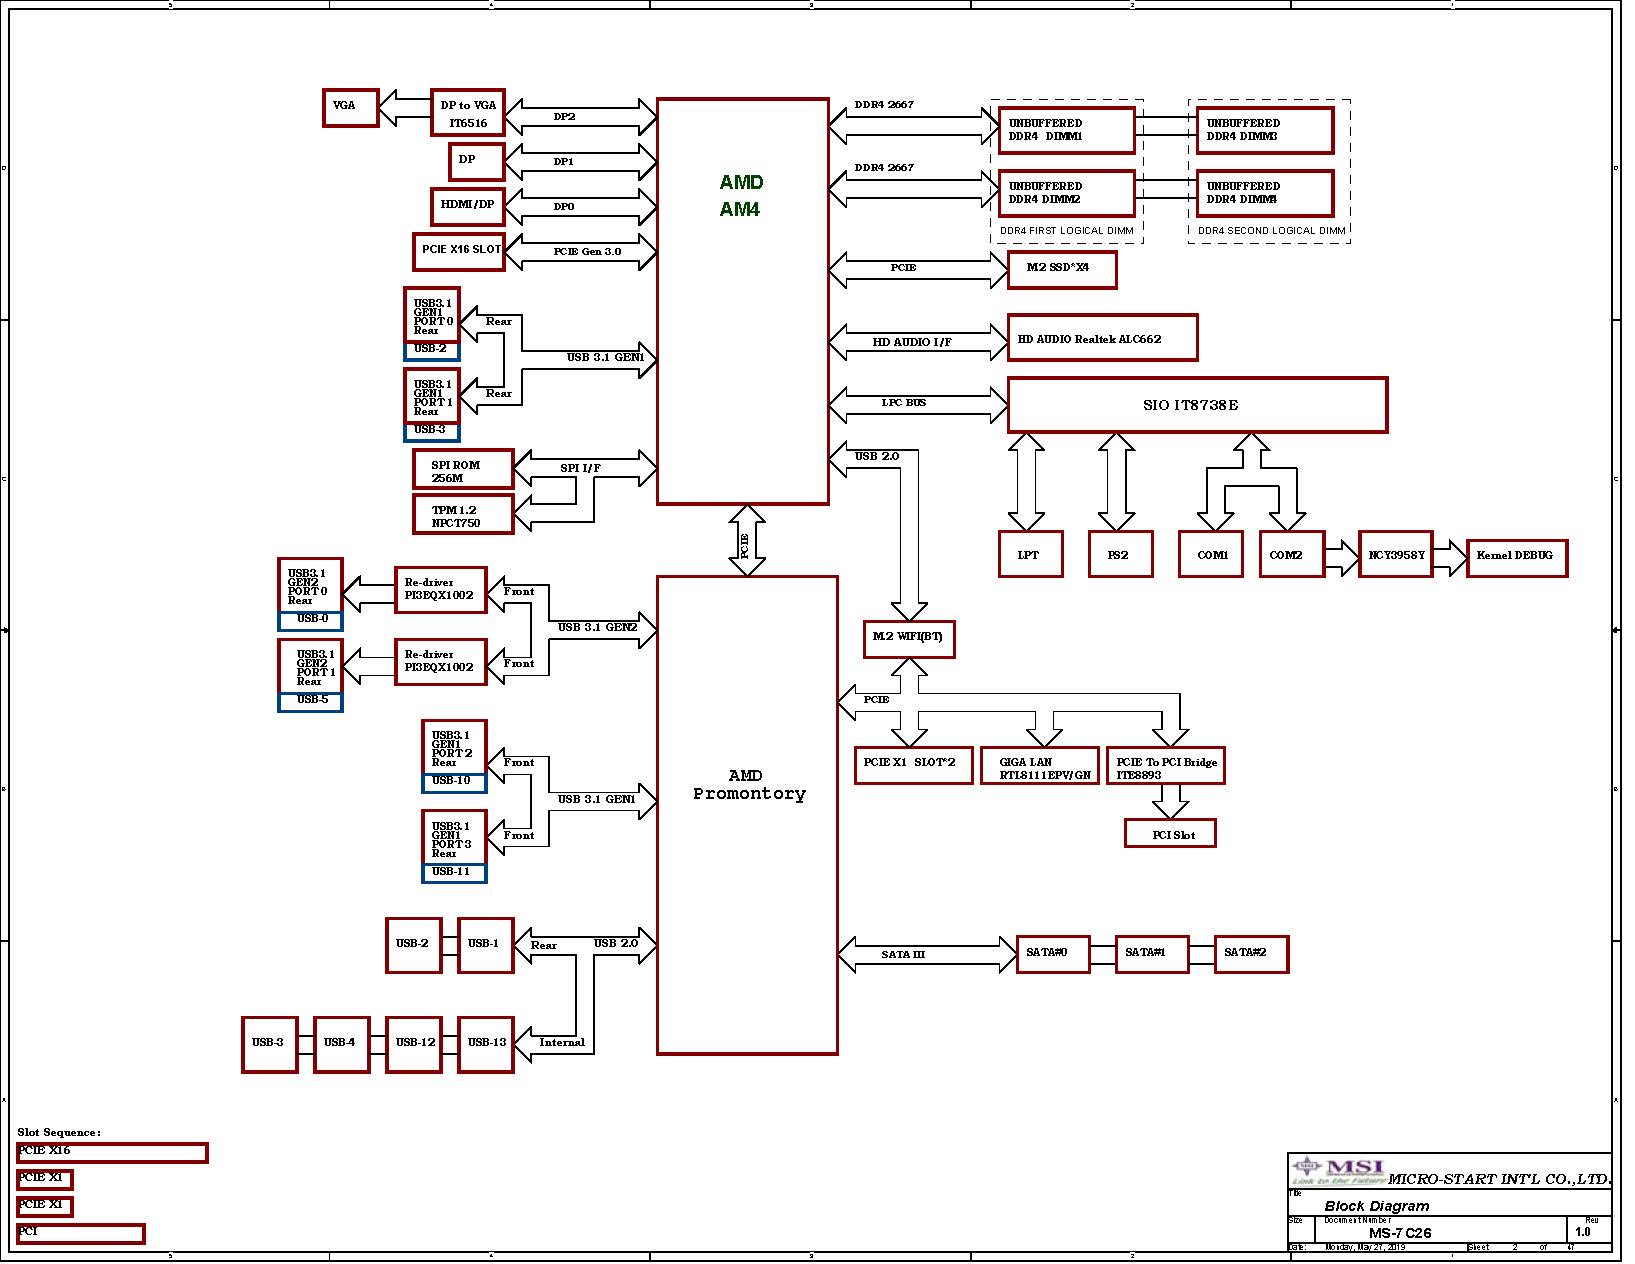Click the TPM 1.2 NPCT750 block
The image size is (1635, 1264).
464,514
